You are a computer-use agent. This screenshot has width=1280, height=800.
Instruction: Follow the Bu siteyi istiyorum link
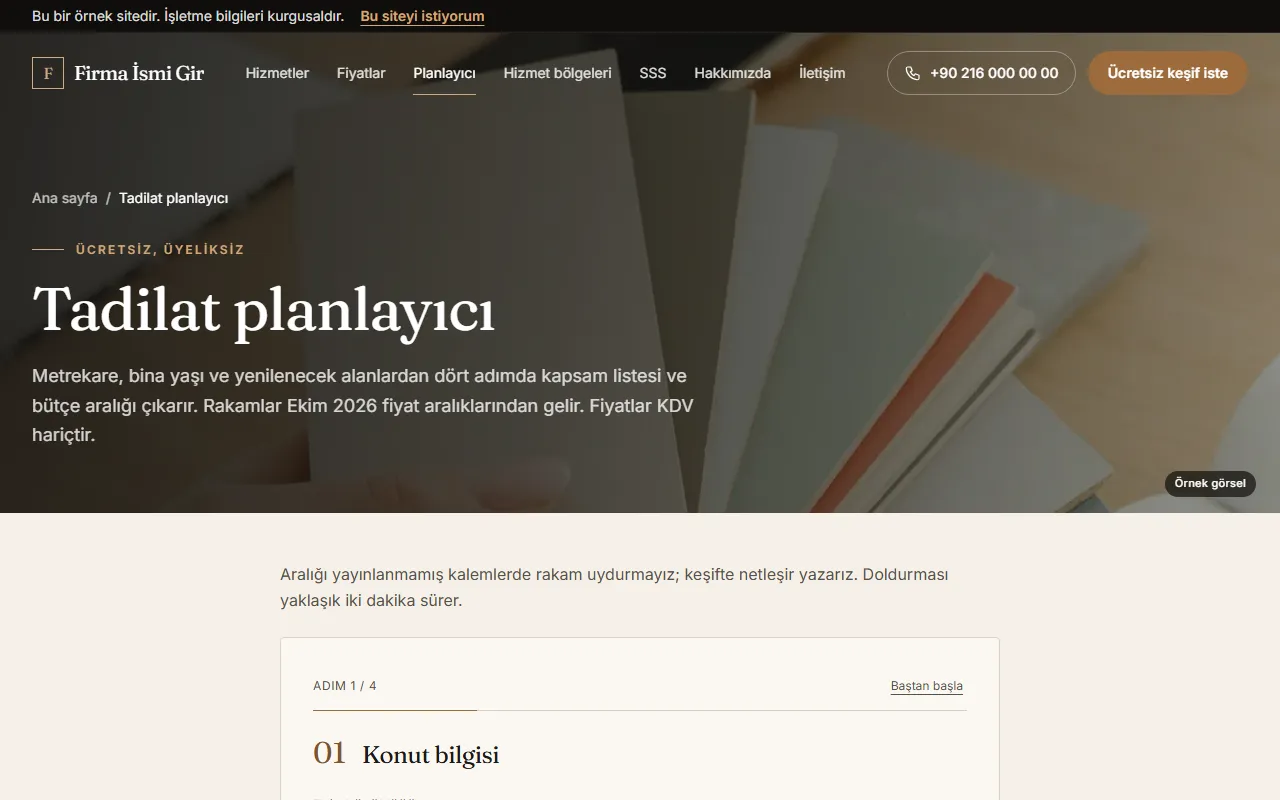point(422,16)
